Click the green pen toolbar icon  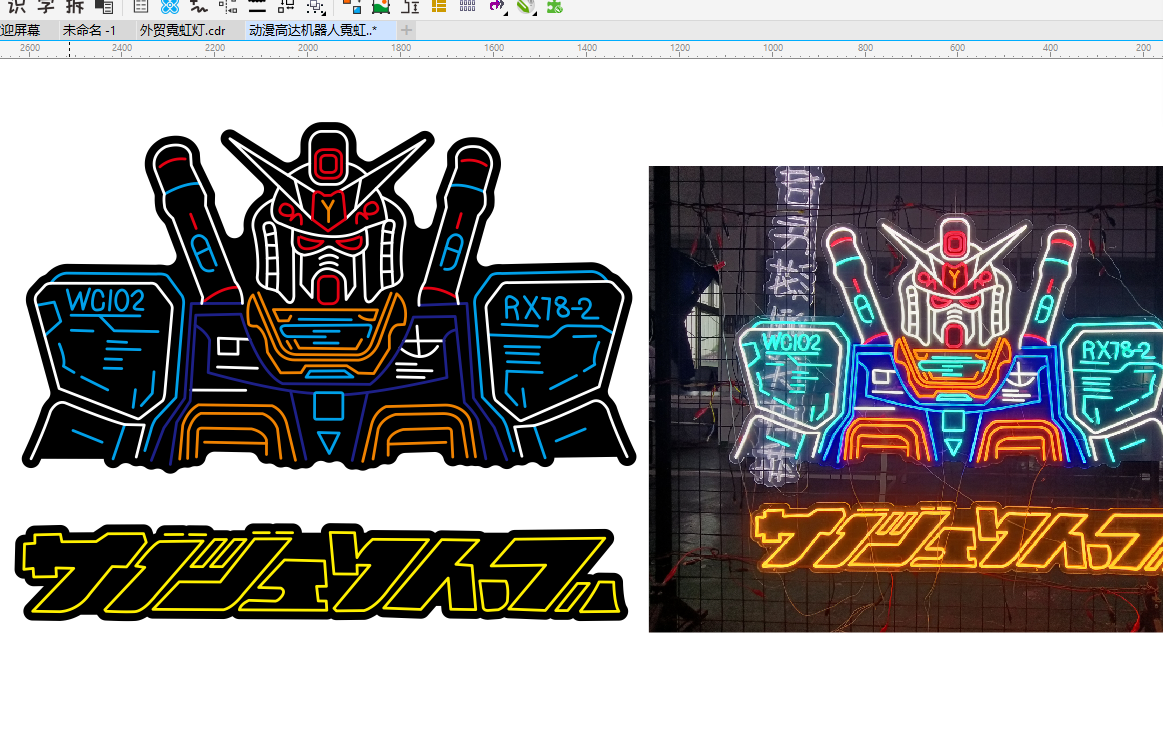tap(526, 7)
